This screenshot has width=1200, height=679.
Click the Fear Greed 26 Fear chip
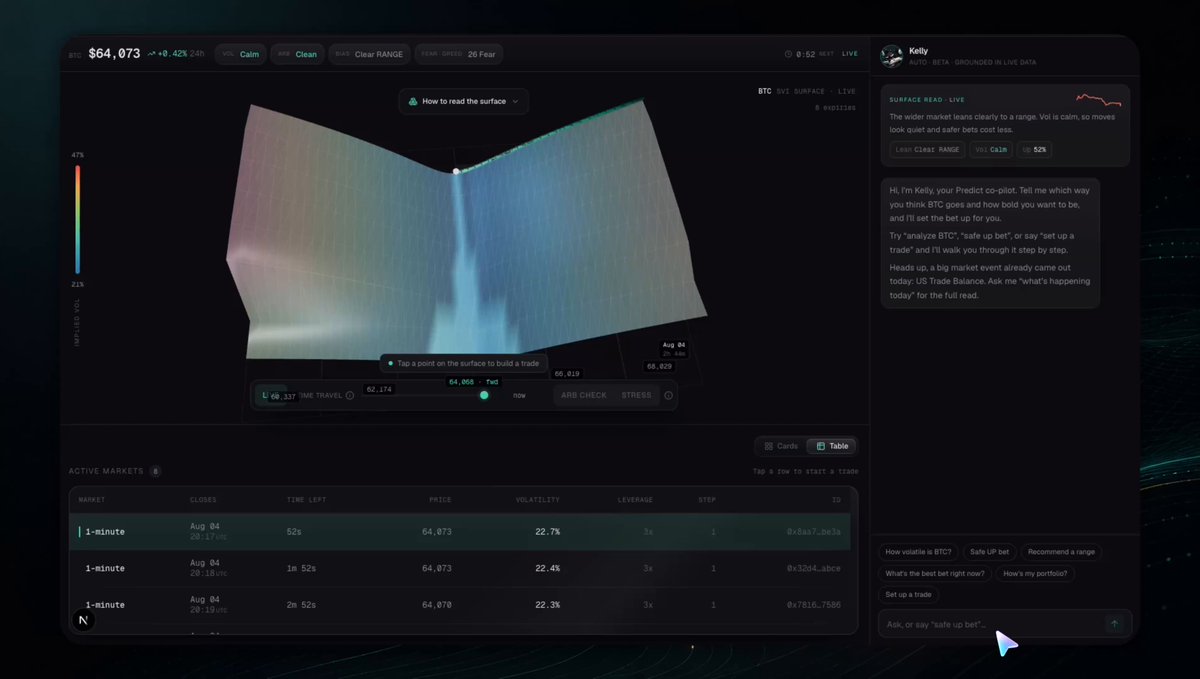[x=459, y=54]
